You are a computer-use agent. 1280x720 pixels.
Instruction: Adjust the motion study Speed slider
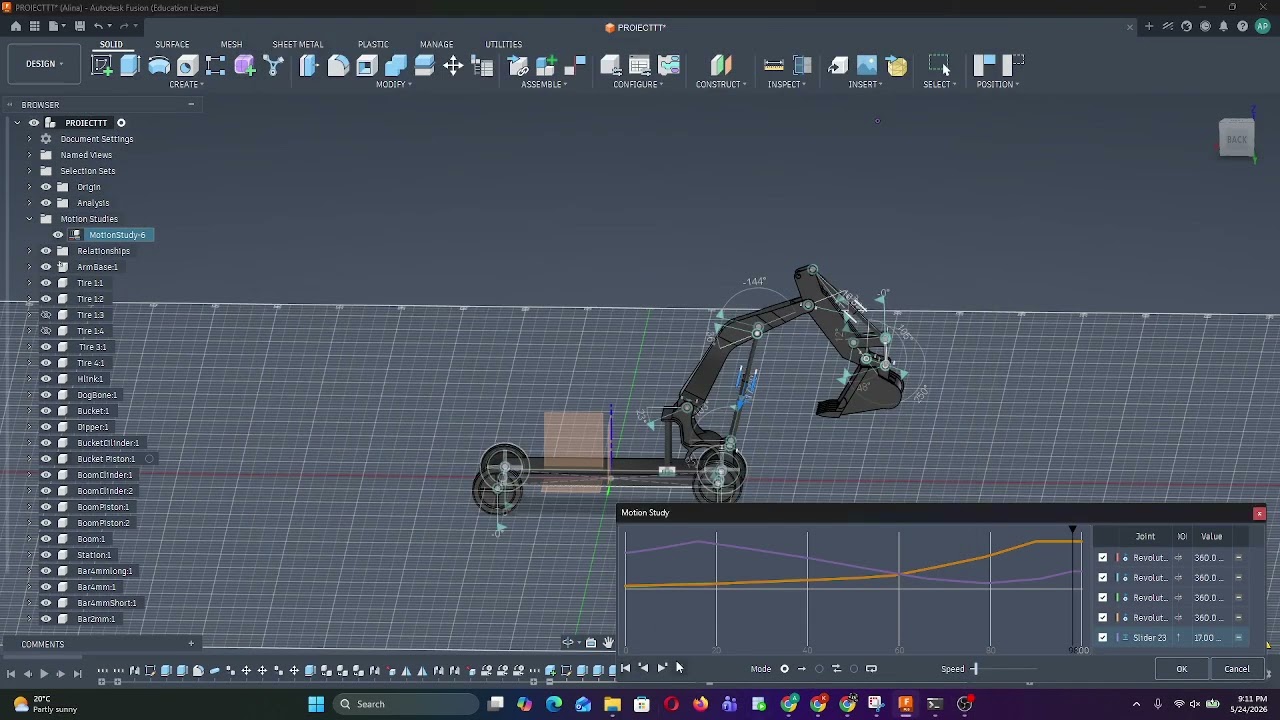coord(975,669)
